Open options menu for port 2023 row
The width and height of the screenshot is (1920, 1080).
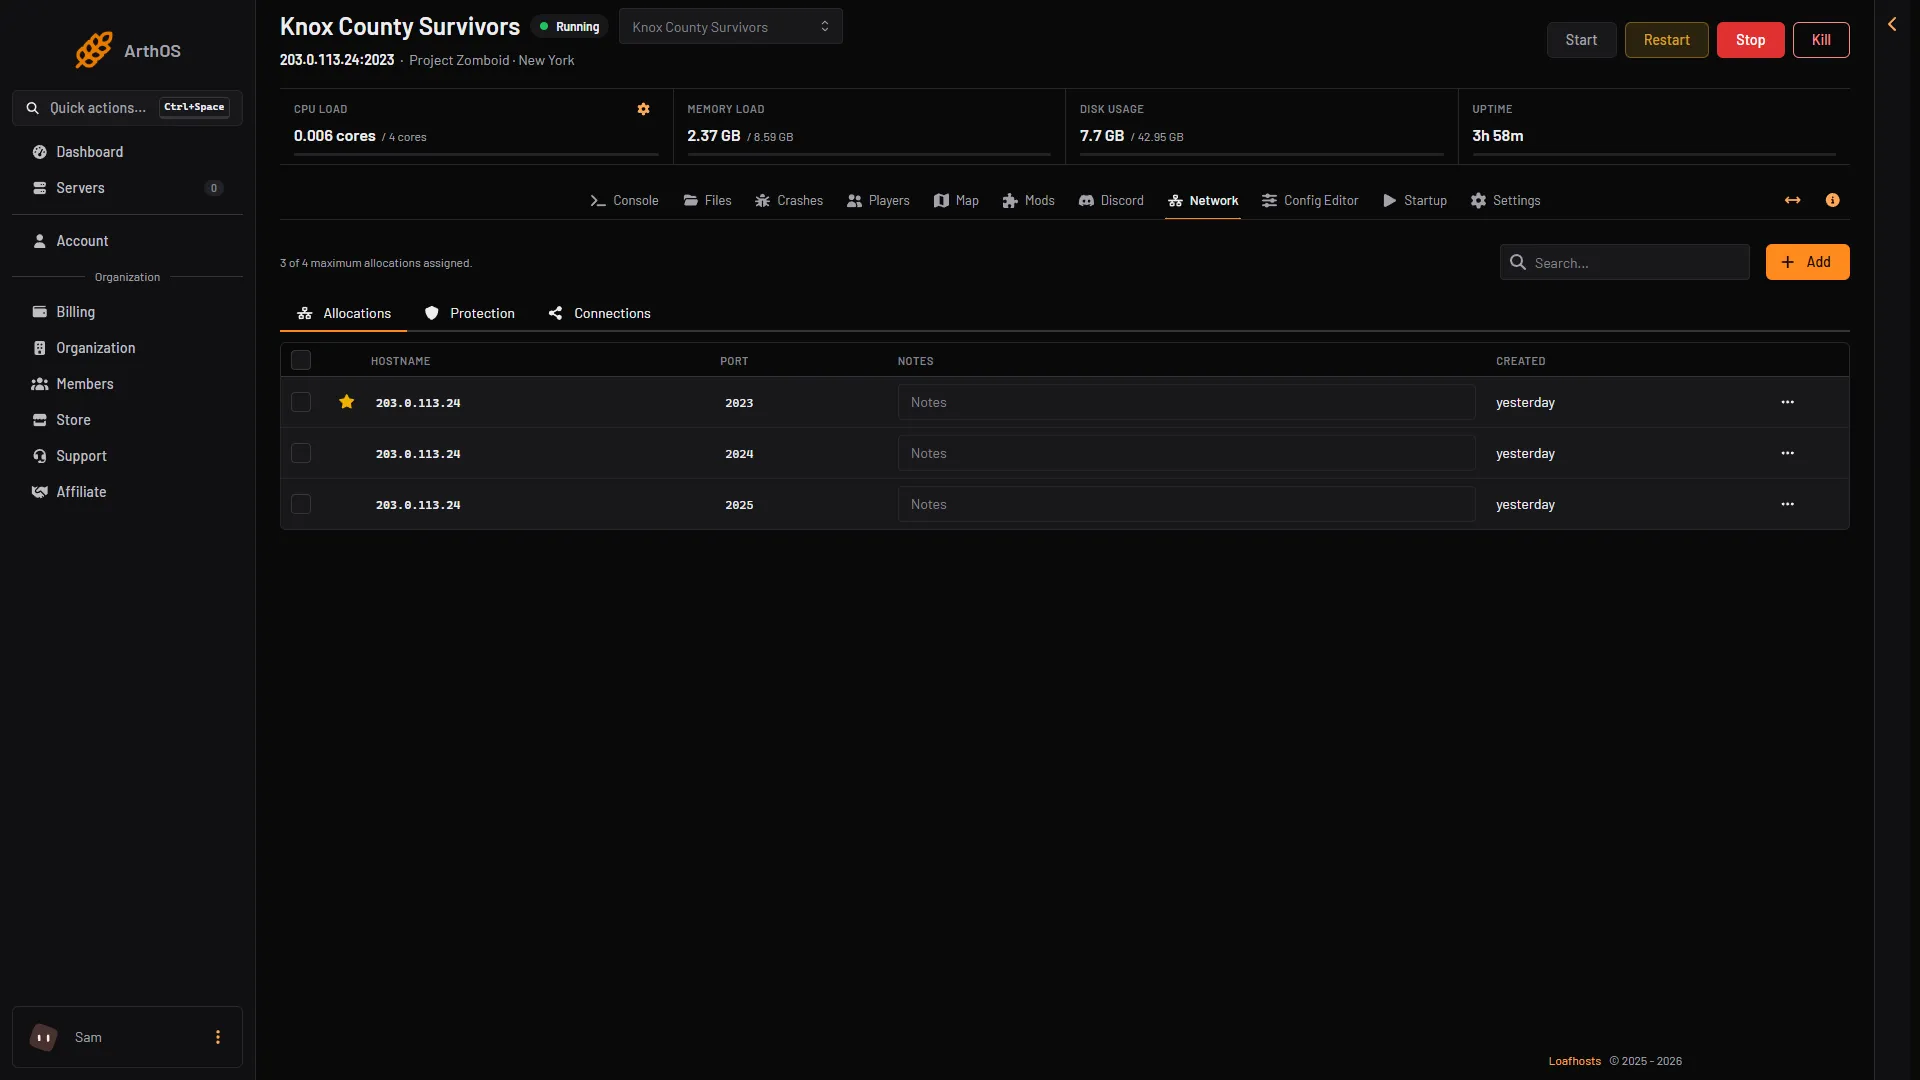pyautogui.click(x=1787, y=402)
